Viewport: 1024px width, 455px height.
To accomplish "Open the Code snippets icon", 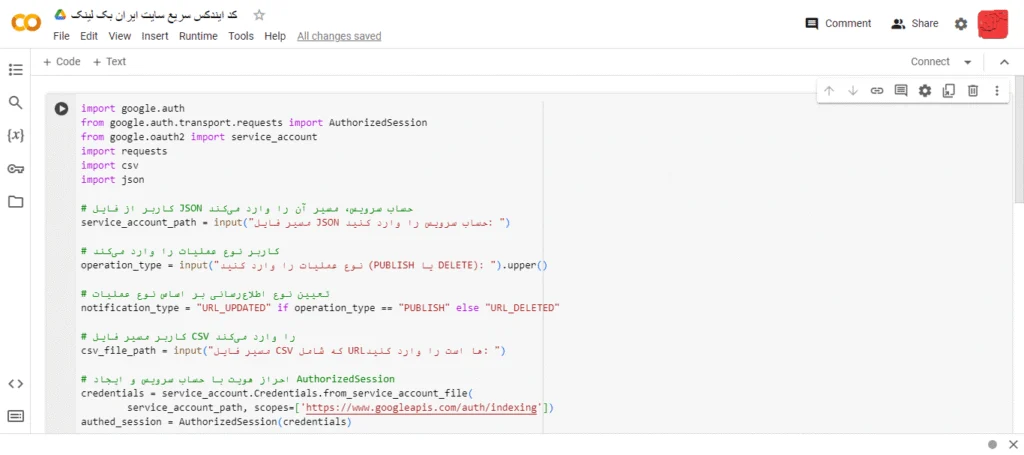I will 16,384.
